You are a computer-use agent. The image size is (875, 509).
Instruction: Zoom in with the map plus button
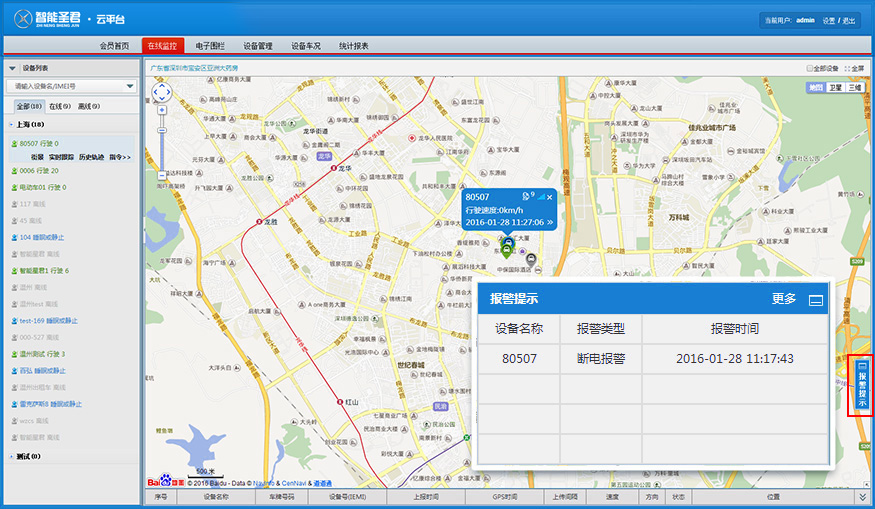[x=161, y=110]
